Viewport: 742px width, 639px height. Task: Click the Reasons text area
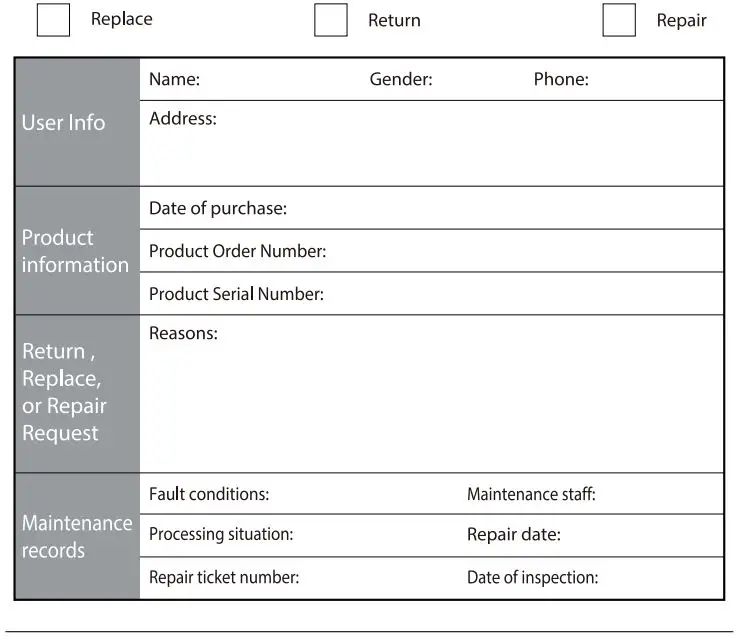click(430, 400)
